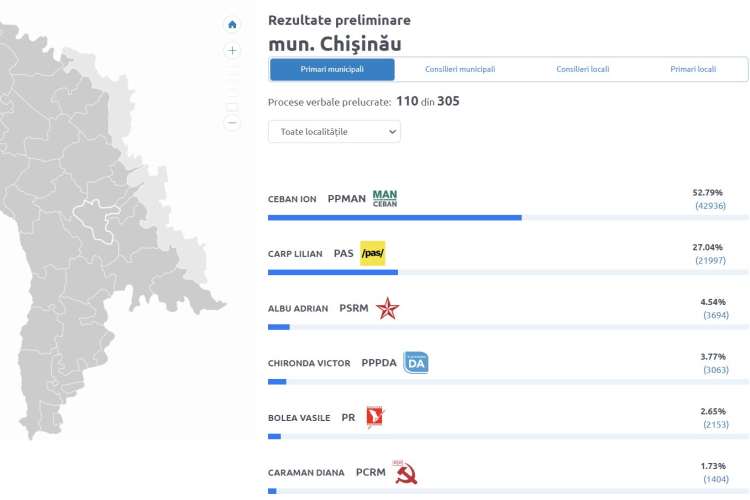Click the Ceban Ion candidate name

[292, 199]
